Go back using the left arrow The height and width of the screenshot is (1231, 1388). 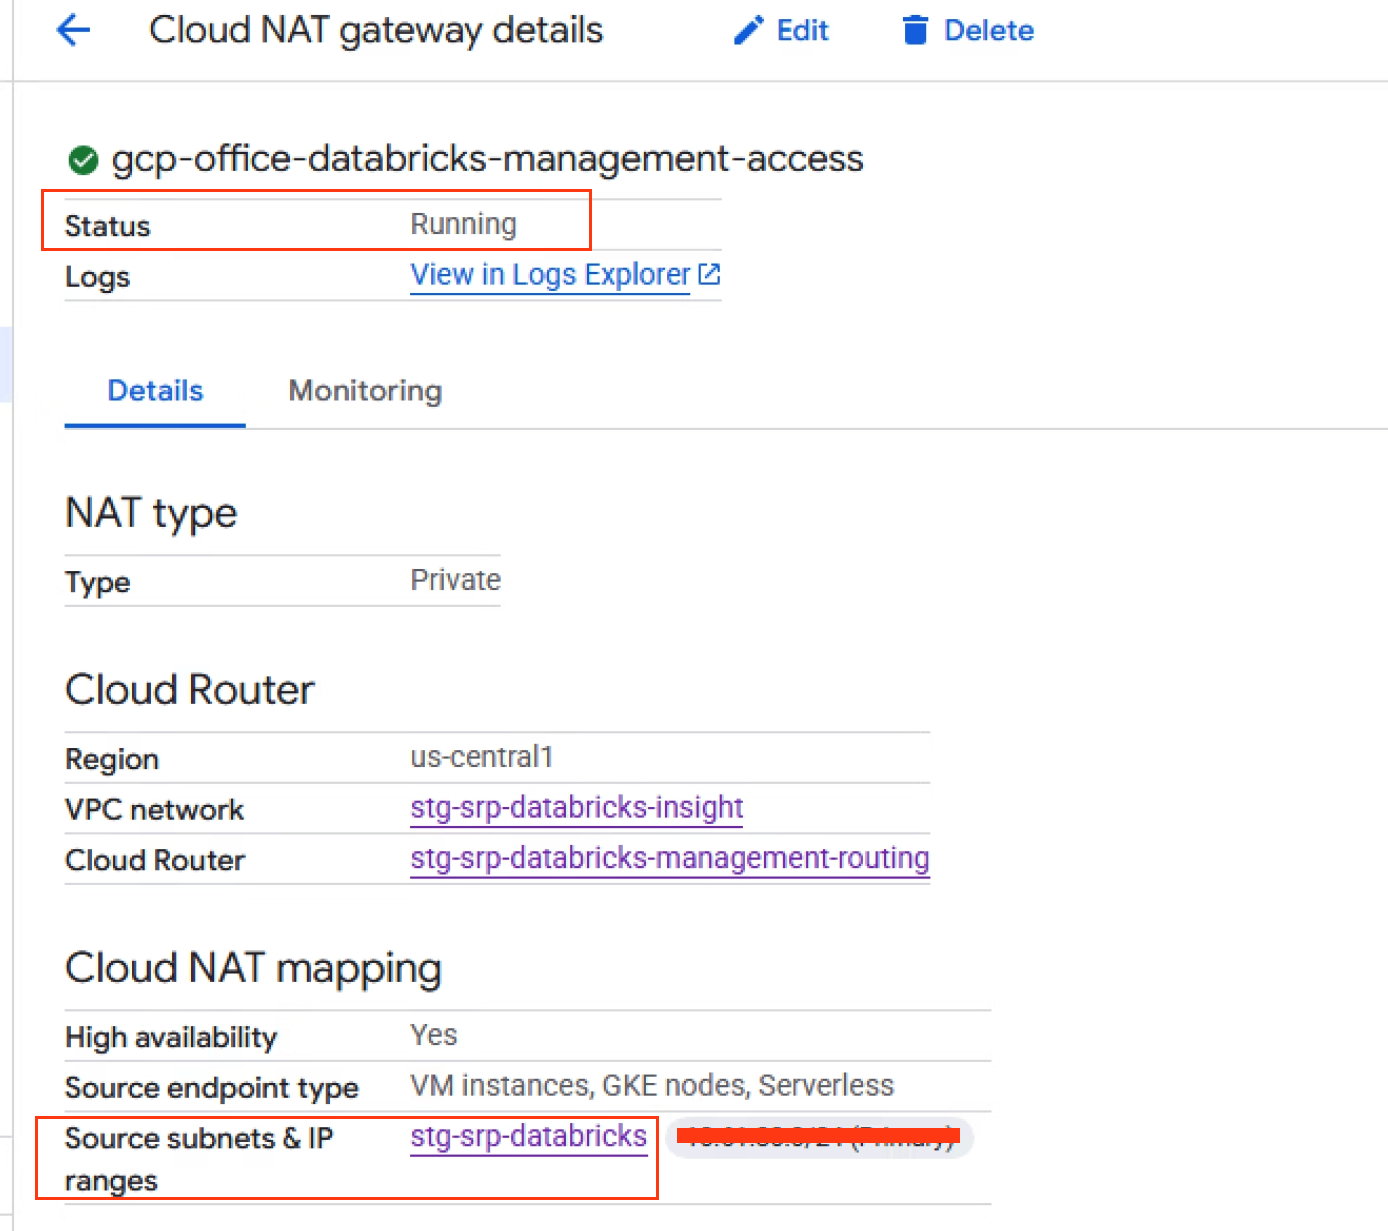coord(73,30)
